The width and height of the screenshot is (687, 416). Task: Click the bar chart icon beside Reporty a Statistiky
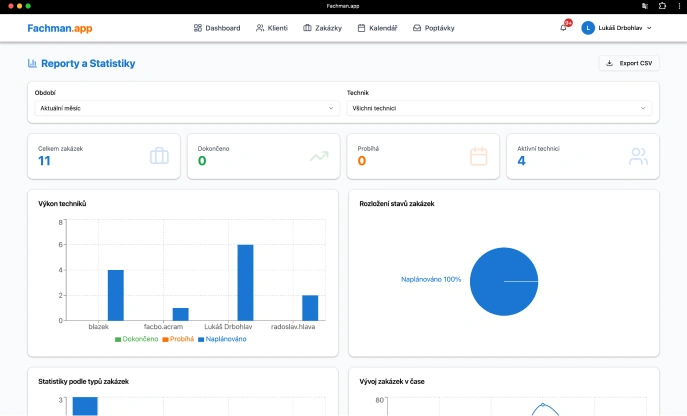(32, 64)
